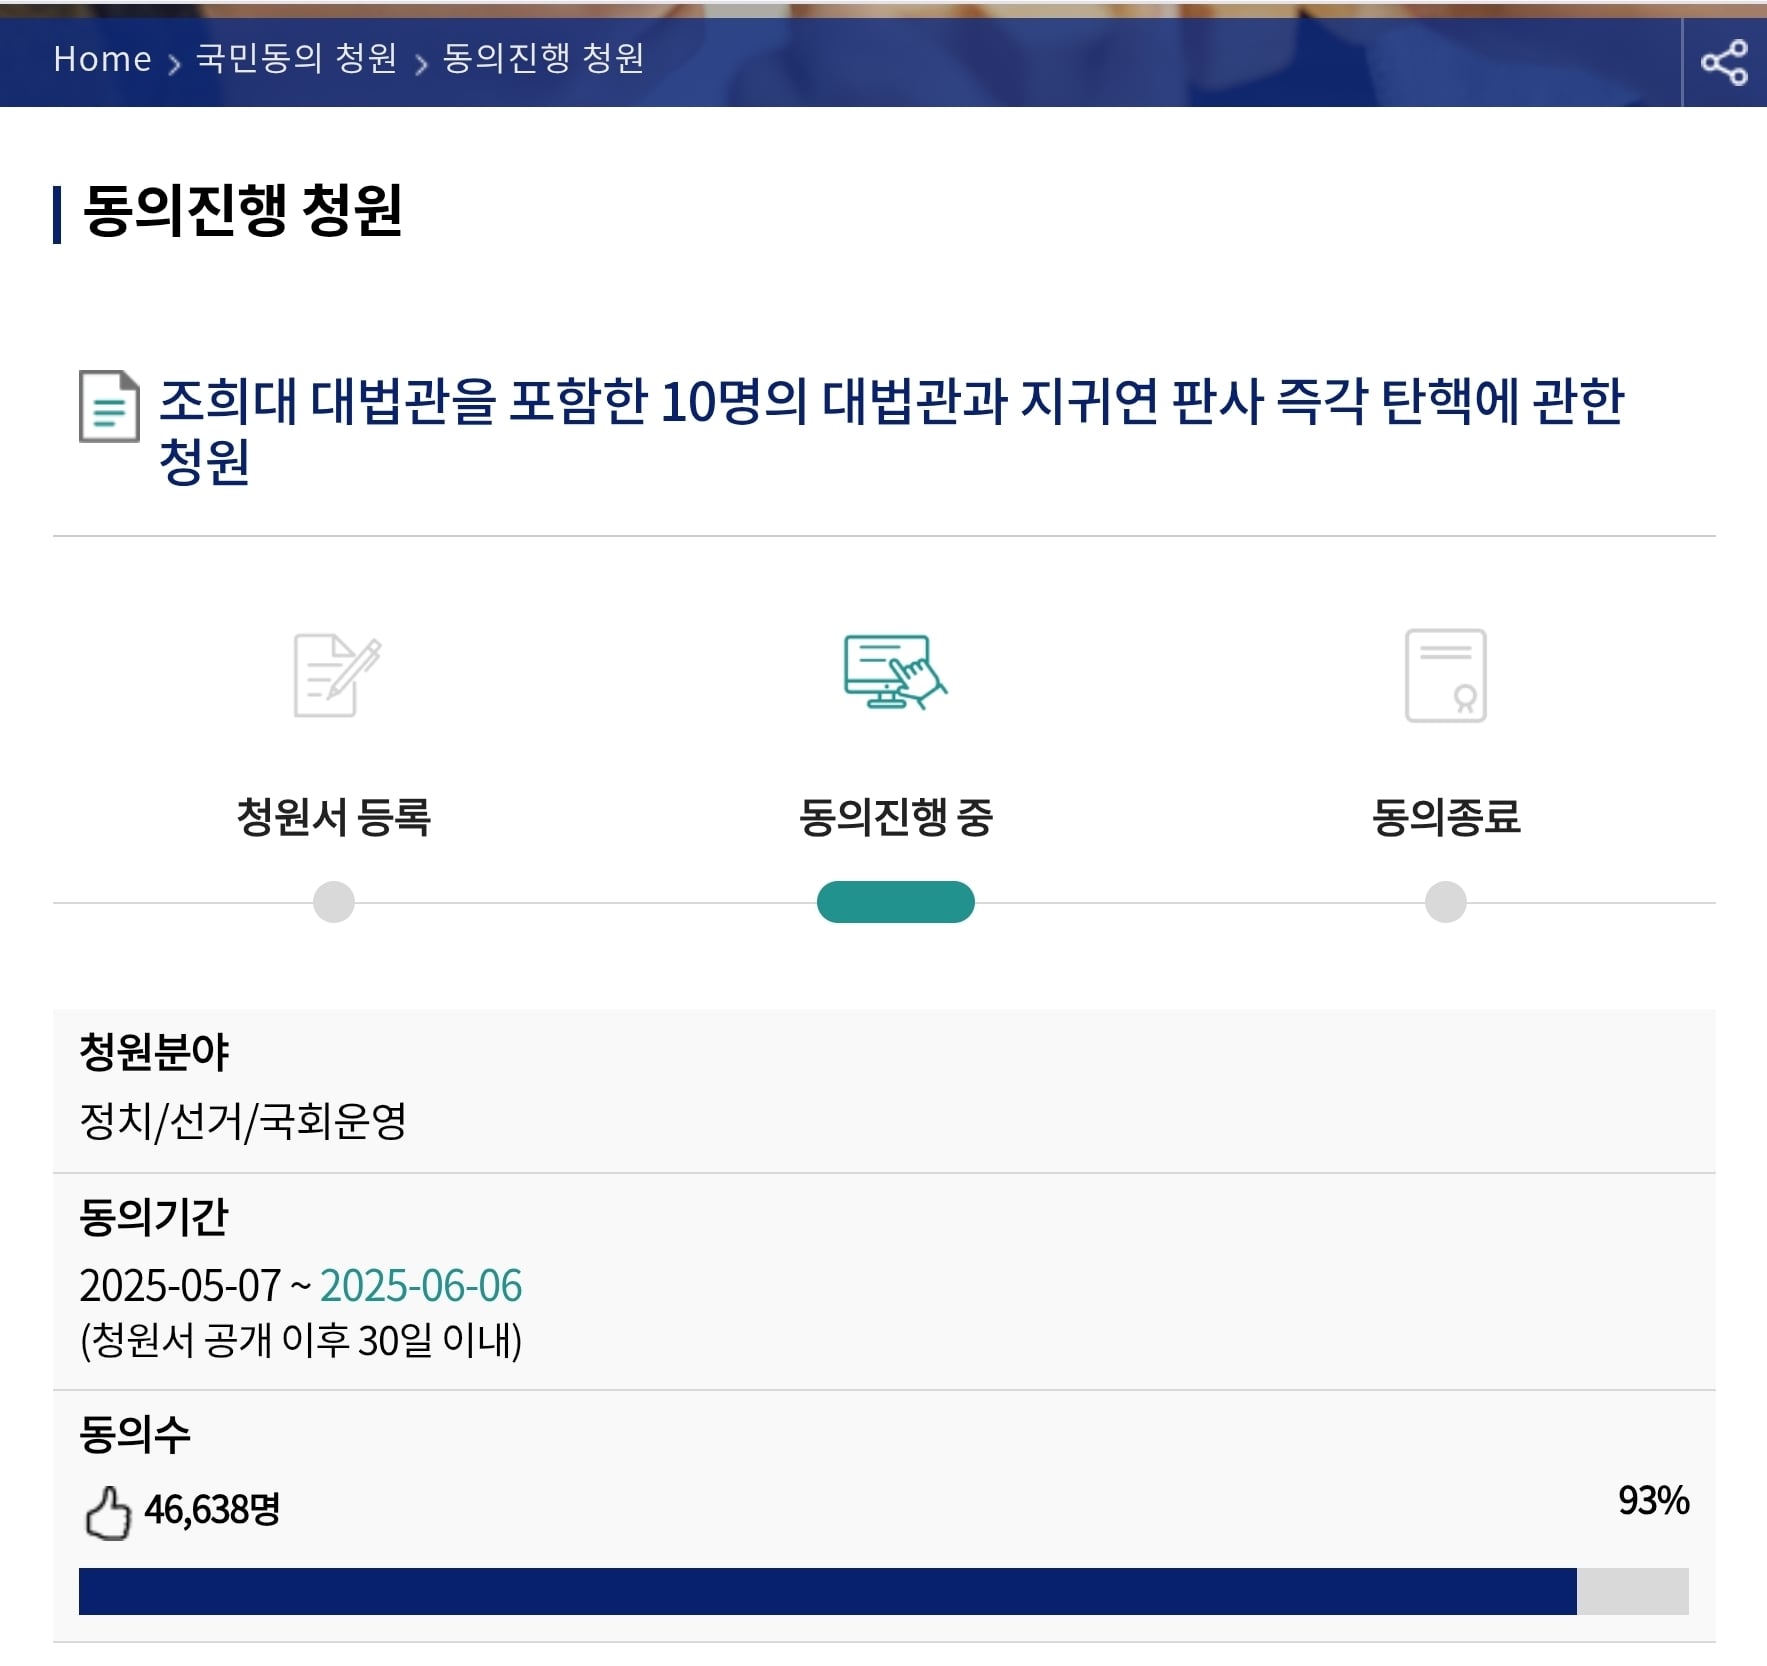
Task: Open the share icon in header
Action: pos(1724,62)
